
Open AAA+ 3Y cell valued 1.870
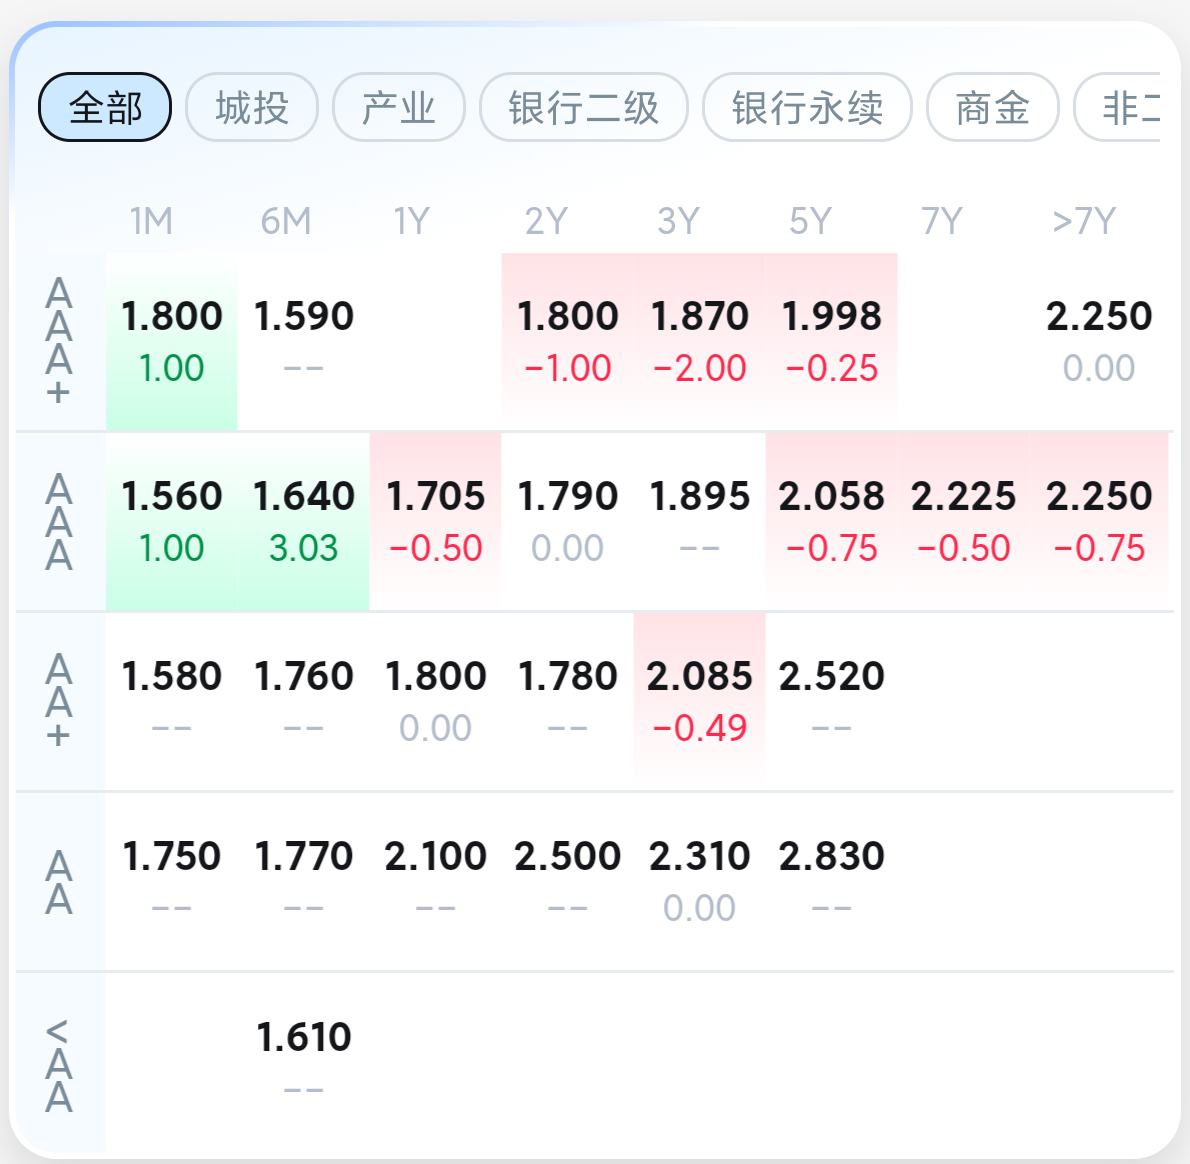pyautogui.click(x=699, y=341)
